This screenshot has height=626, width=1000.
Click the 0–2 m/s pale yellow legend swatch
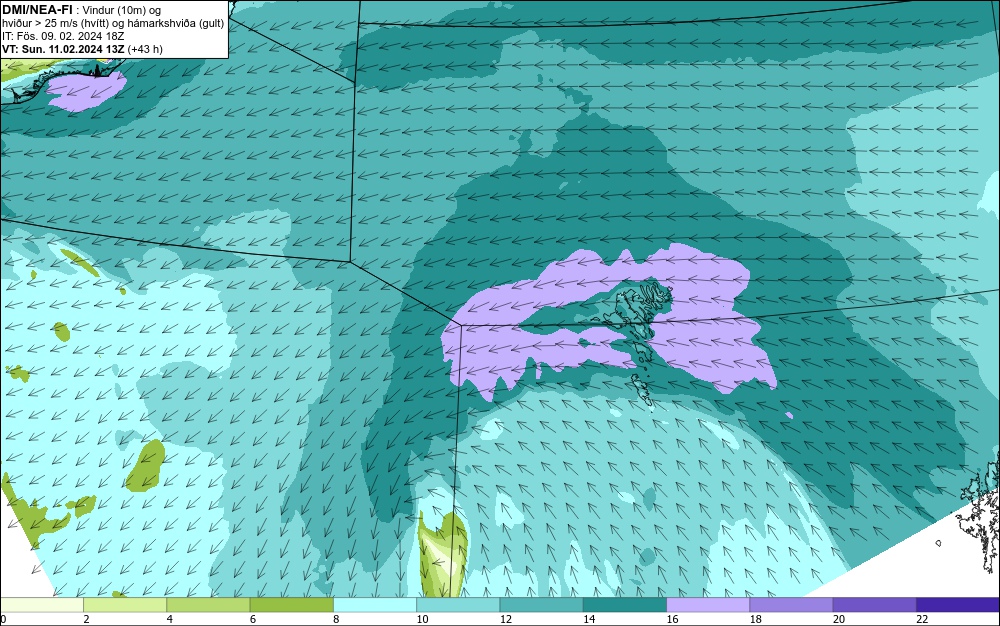41,604
